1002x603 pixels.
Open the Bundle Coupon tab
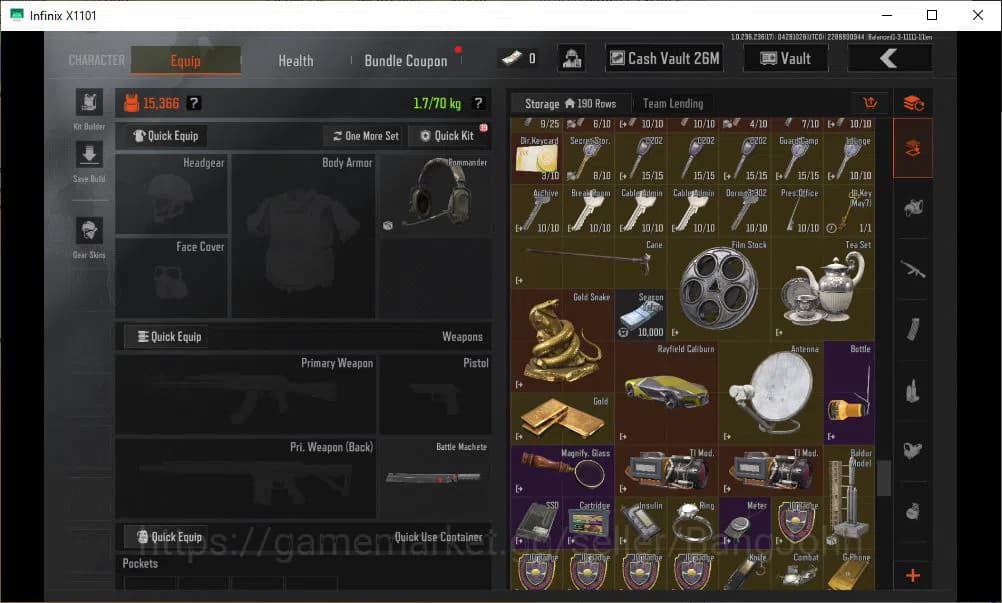(406, 61)
